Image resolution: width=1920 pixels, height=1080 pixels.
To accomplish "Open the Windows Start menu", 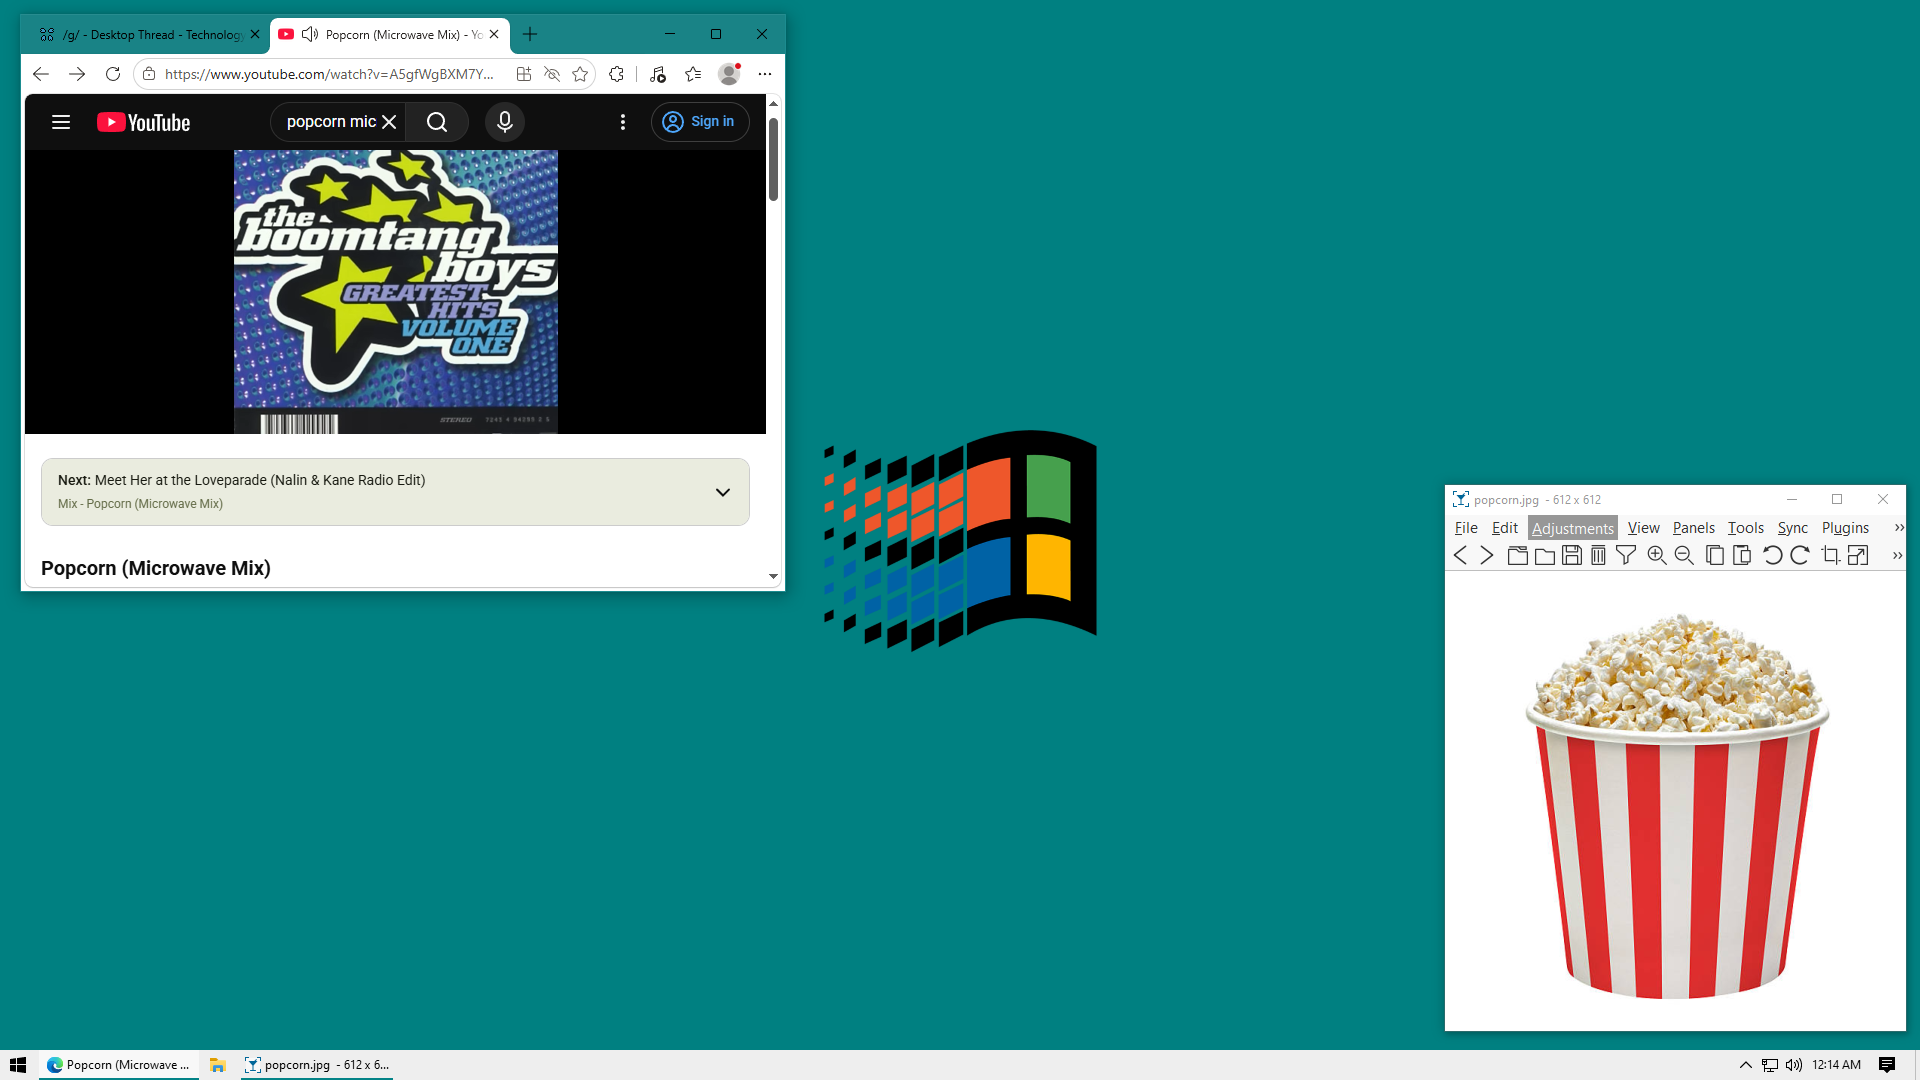I will [x=18, y=1065].
